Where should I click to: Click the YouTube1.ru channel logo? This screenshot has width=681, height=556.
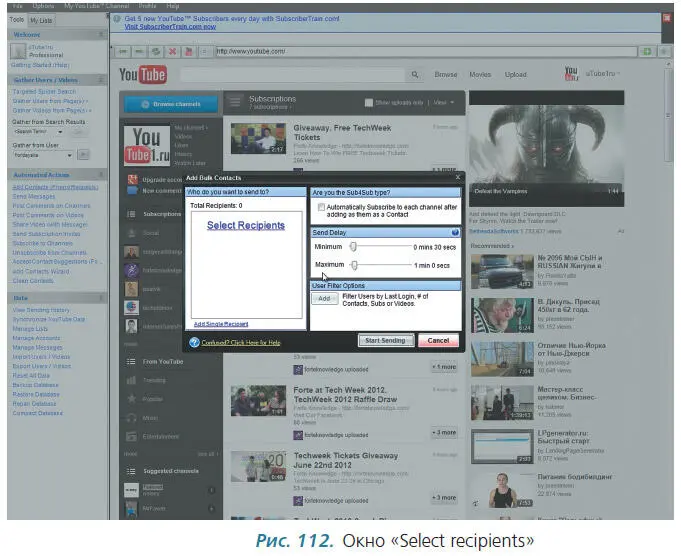[147, 146]
